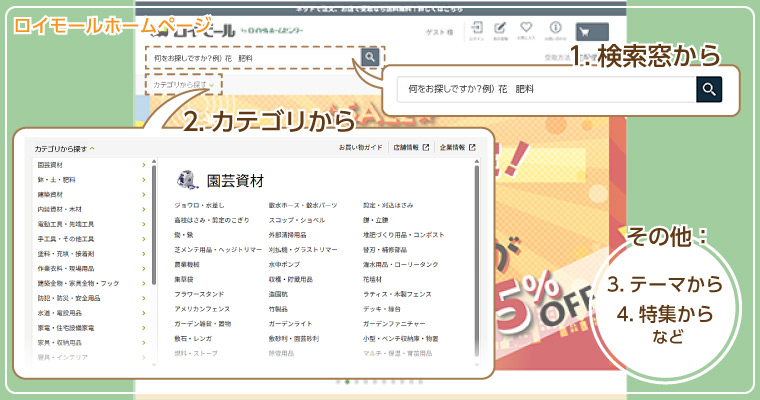Click ガーデン雑貨・置物 in the subcategory list
760x400 pixels.
[203, 324]
